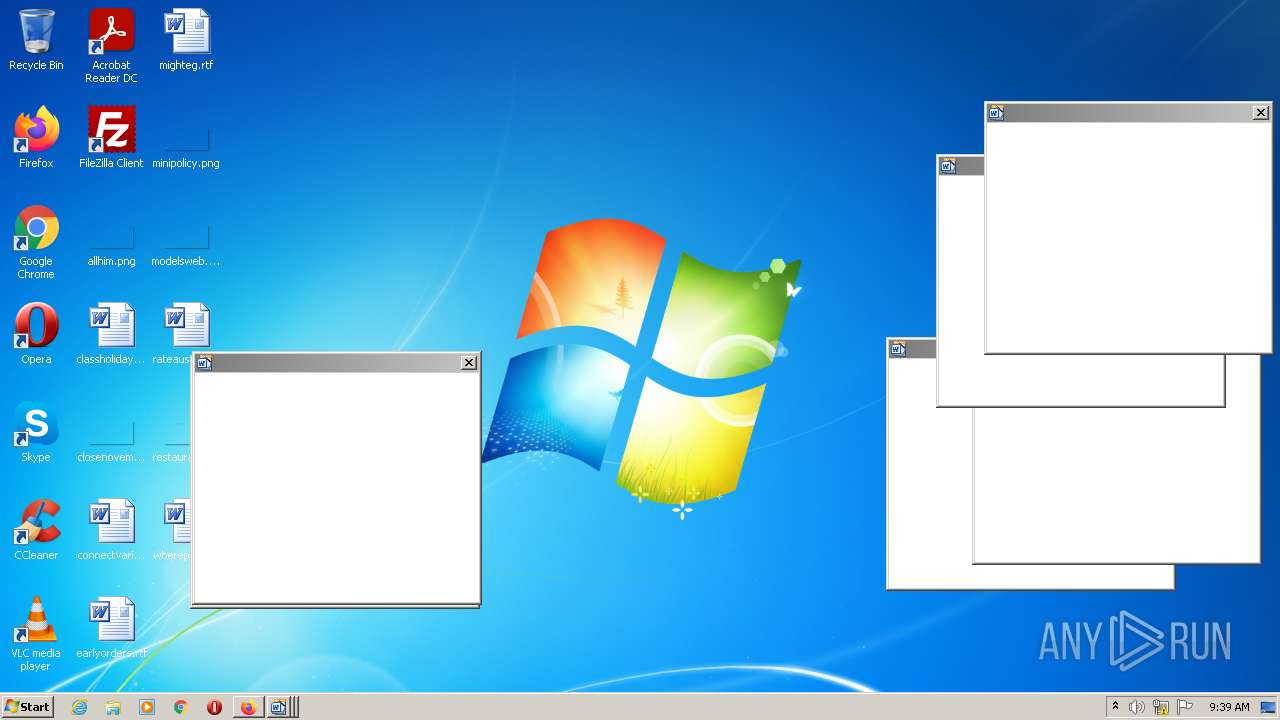Select the connectvari document icon

(x=111, y=531)
